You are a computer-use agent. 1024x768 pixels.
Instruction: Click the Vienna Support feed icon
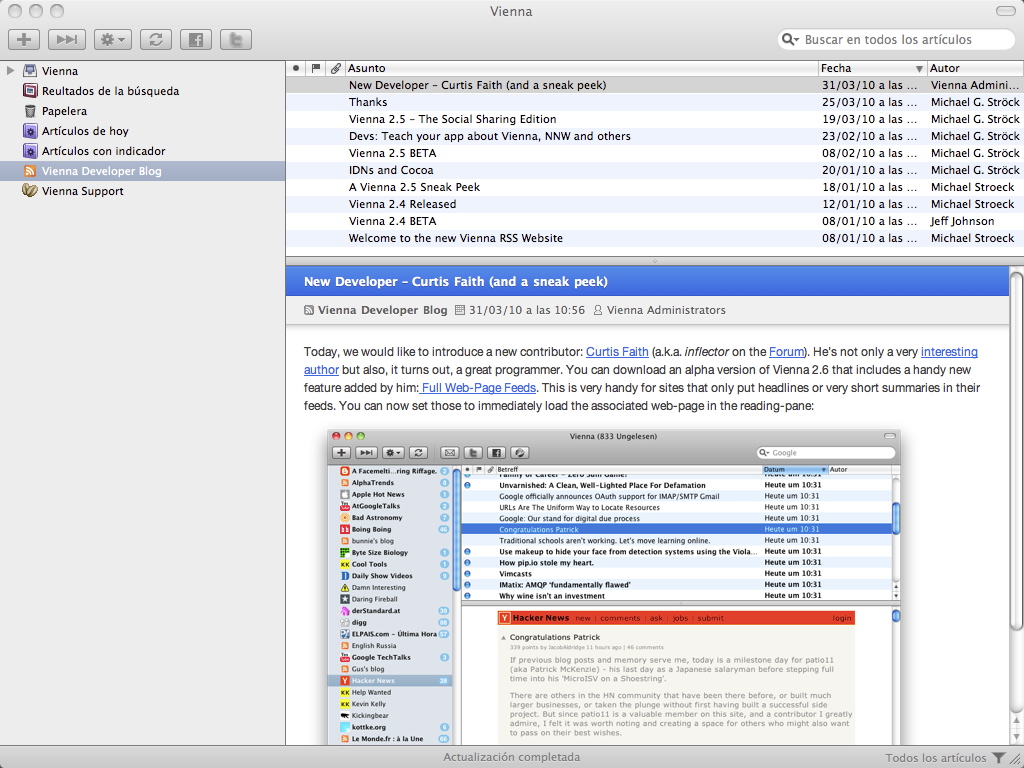pyautogui.click(x=29, y=191)
